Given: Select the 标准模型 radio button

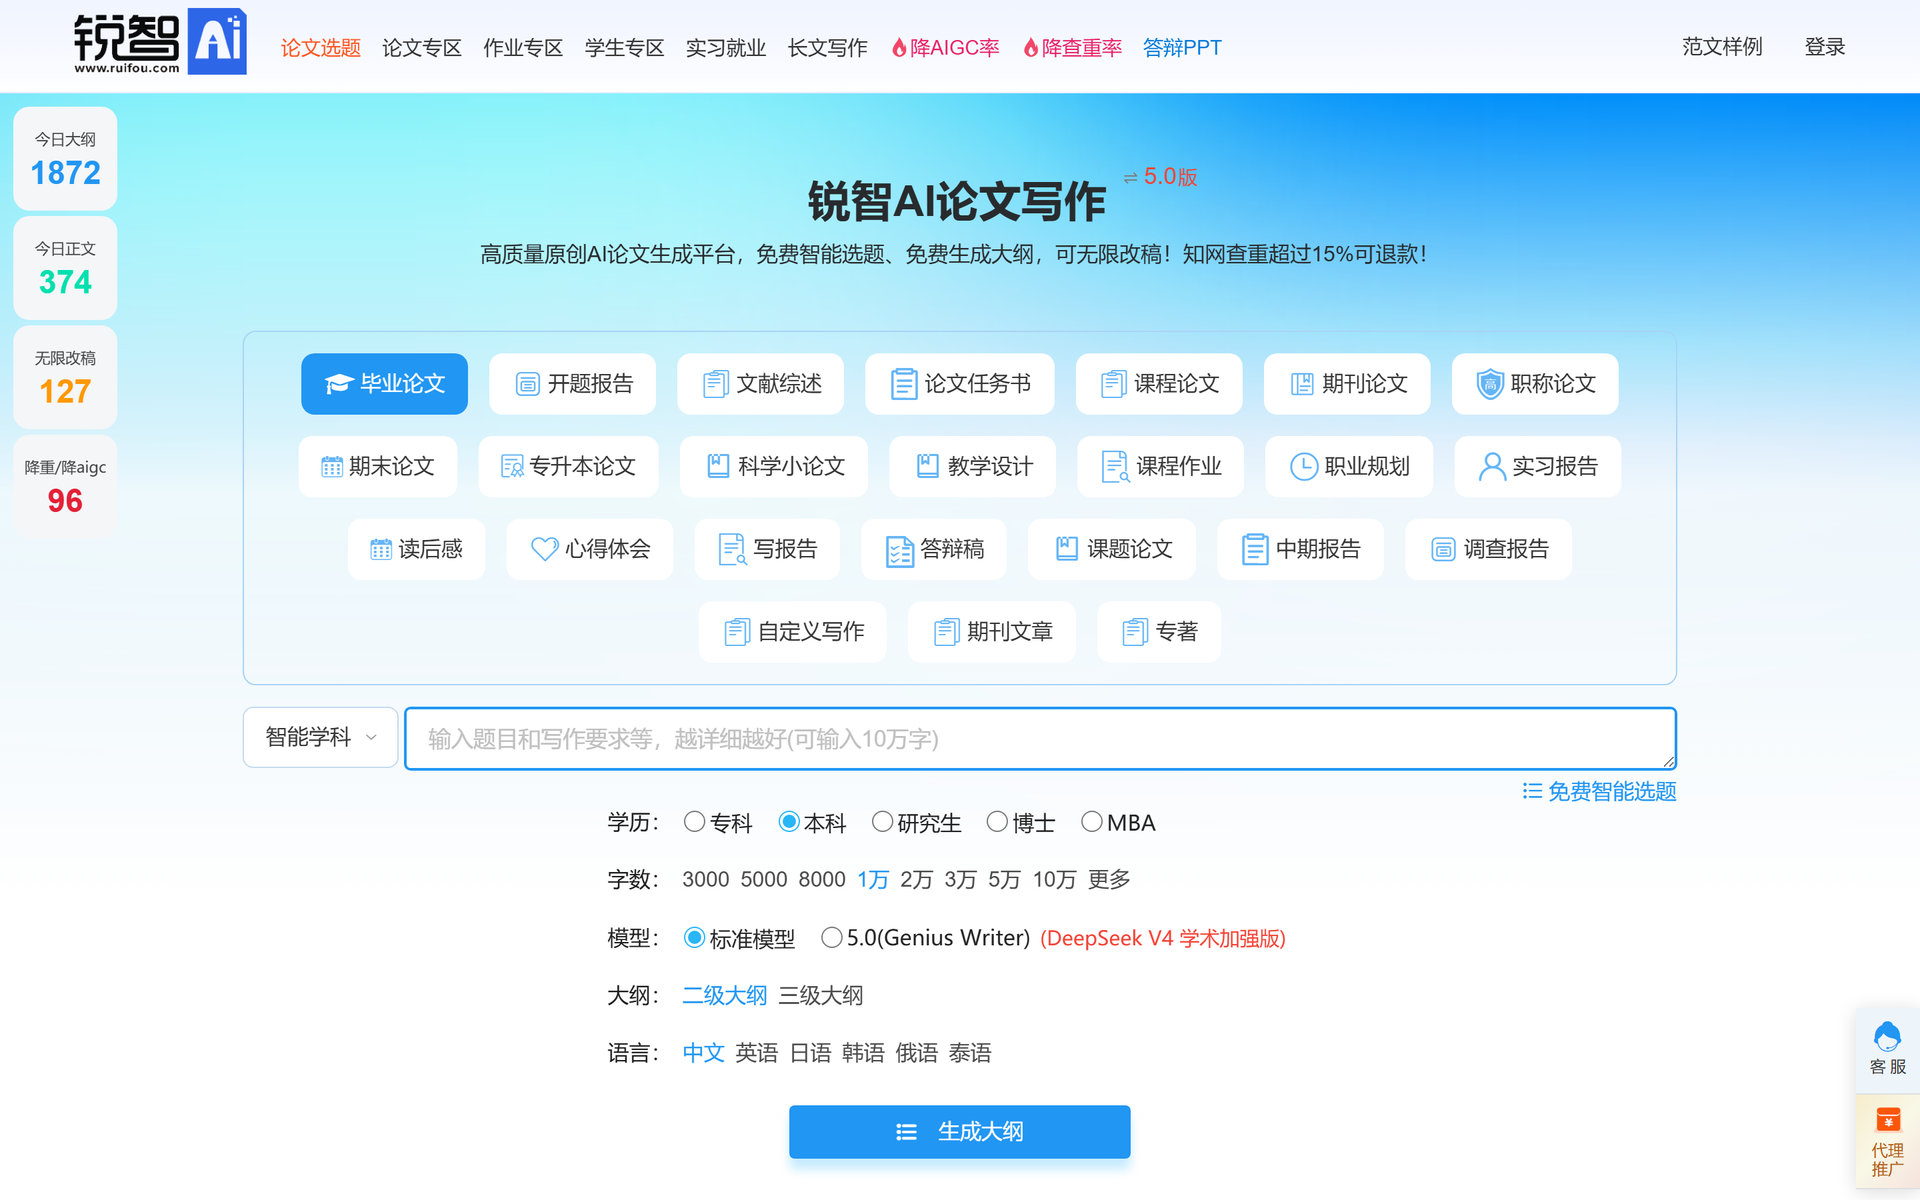Looking at the screenshot, I should 694,938.
